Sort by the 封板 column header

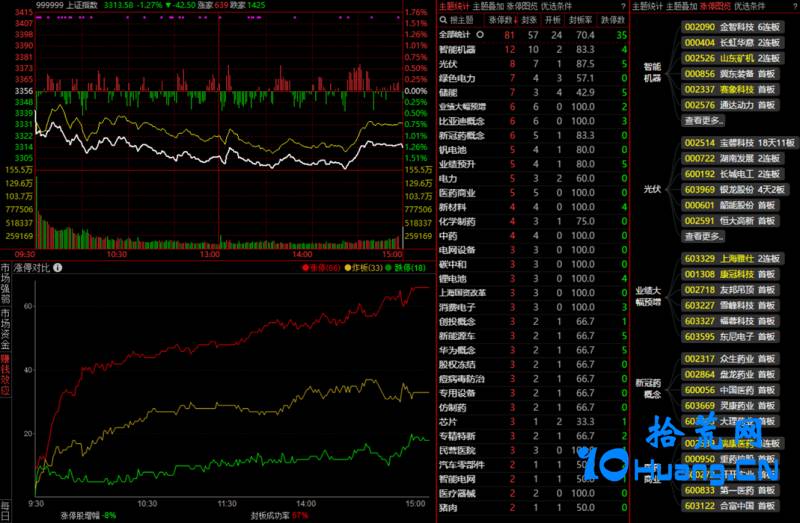point(529,20)
